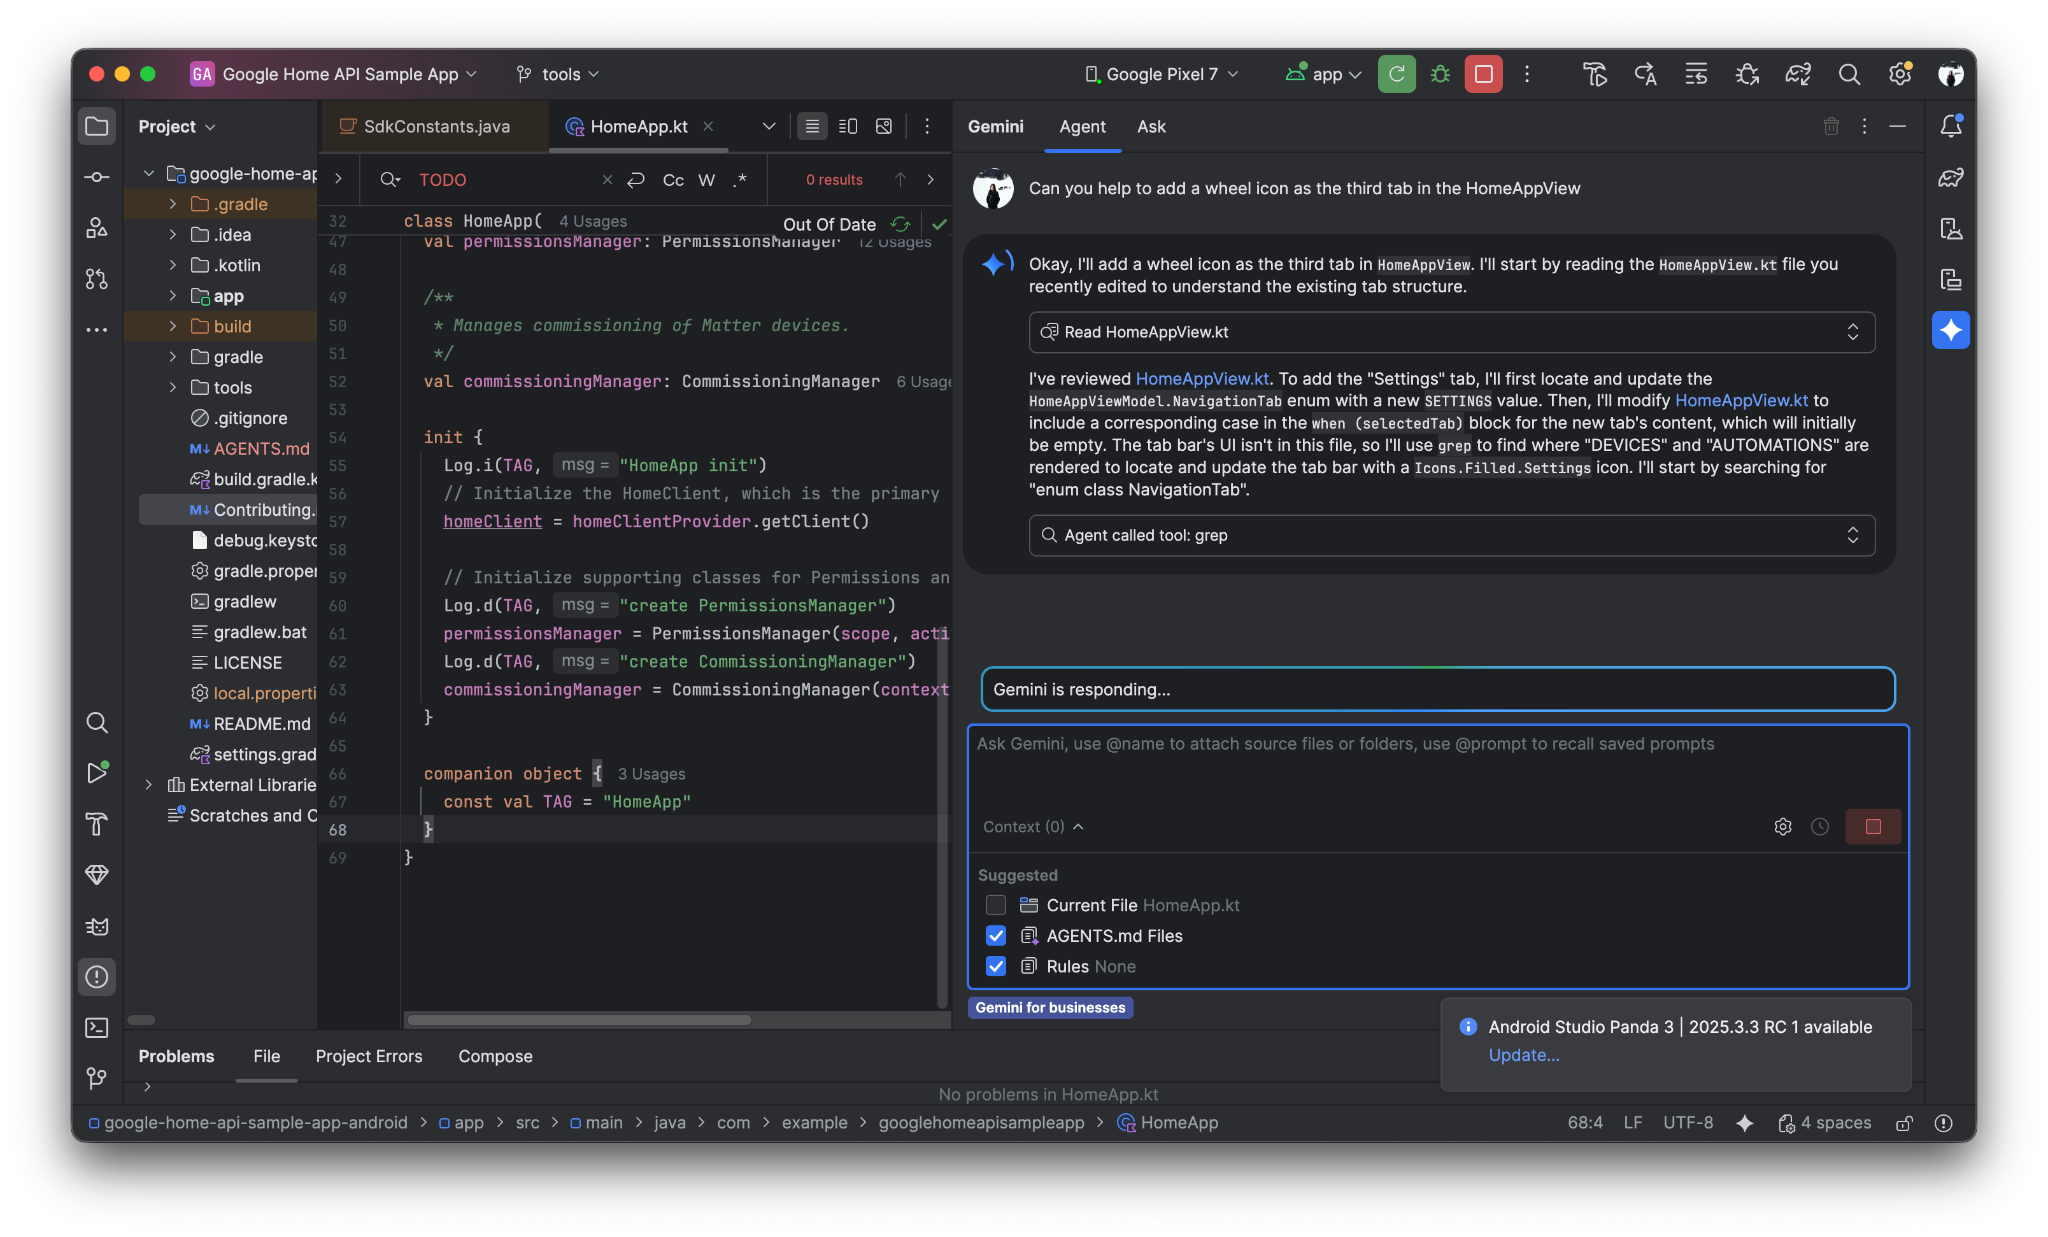
Task: Expand the build folder in project tree
Action: pyautogui.click(x=173, y=327)
